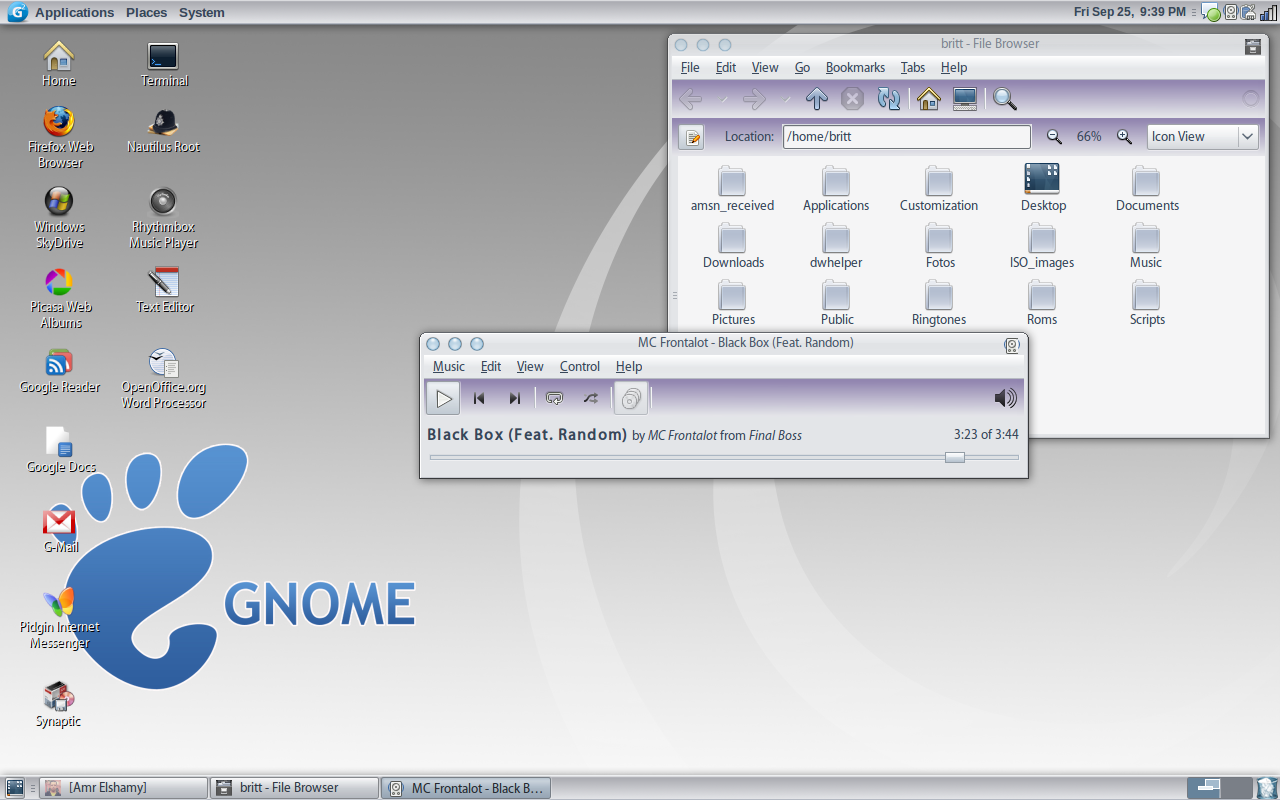This screenshot has height=800, width=1280.
Task: Skip to previous track
Action: click(479, 398)
